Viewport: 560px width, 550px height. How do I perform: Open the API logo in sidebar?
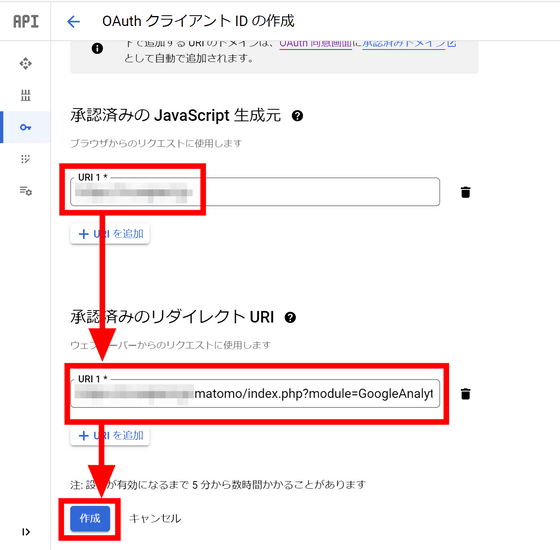[x=26, y=21]
